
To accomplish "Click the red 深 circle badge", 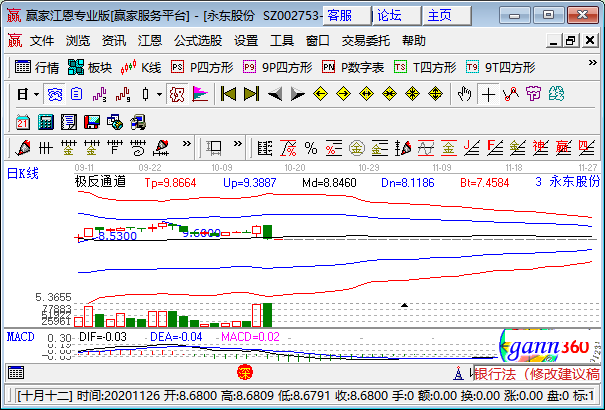I will pos(245,373).
